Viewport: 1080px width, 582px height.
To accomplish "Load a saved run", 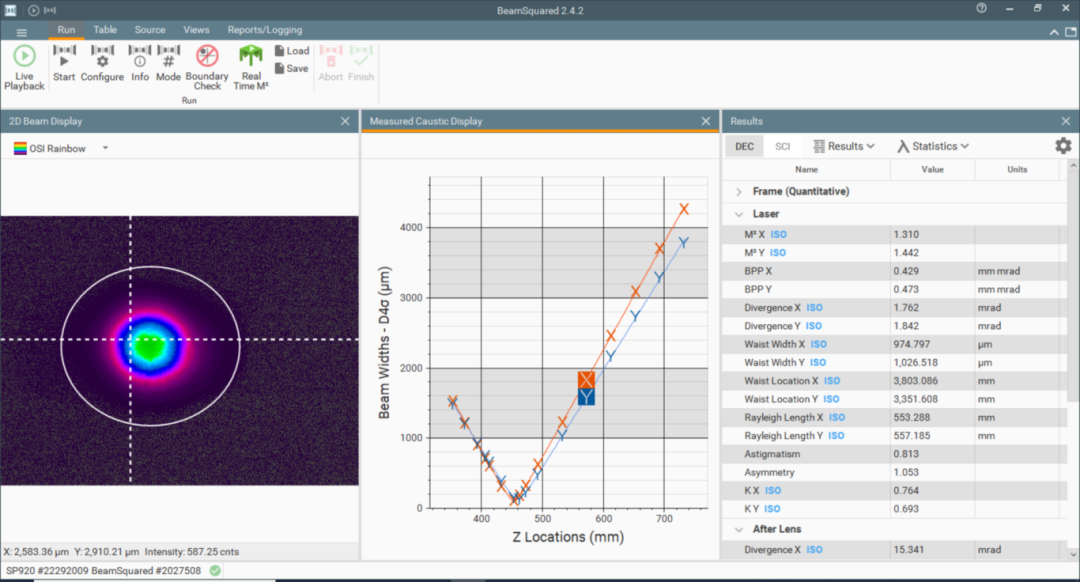I will [x=292, y=51].
